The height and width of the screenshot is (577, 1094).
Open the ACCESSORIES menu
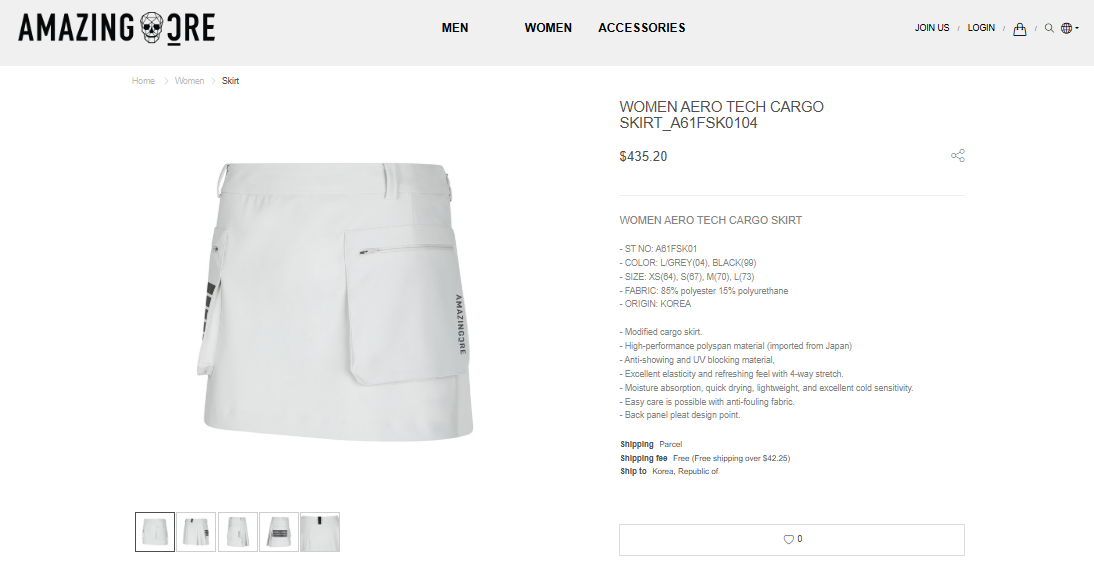642,28
